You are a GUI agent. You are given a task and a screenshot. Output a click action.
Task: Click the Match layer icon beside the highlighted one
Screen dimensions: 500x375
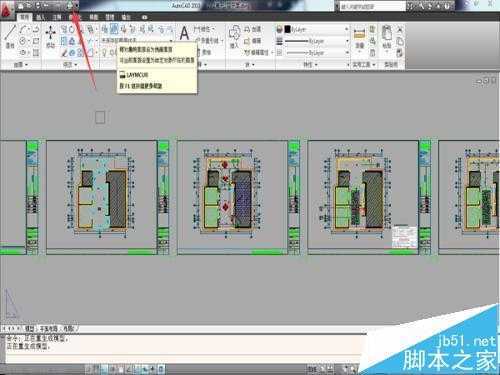point(124,29)
